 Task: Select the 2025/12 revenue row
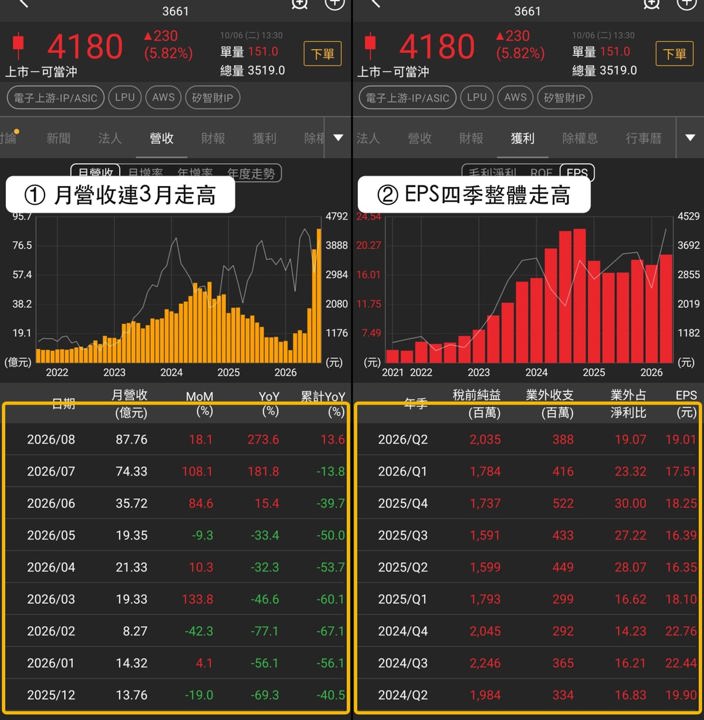point(176,695)
